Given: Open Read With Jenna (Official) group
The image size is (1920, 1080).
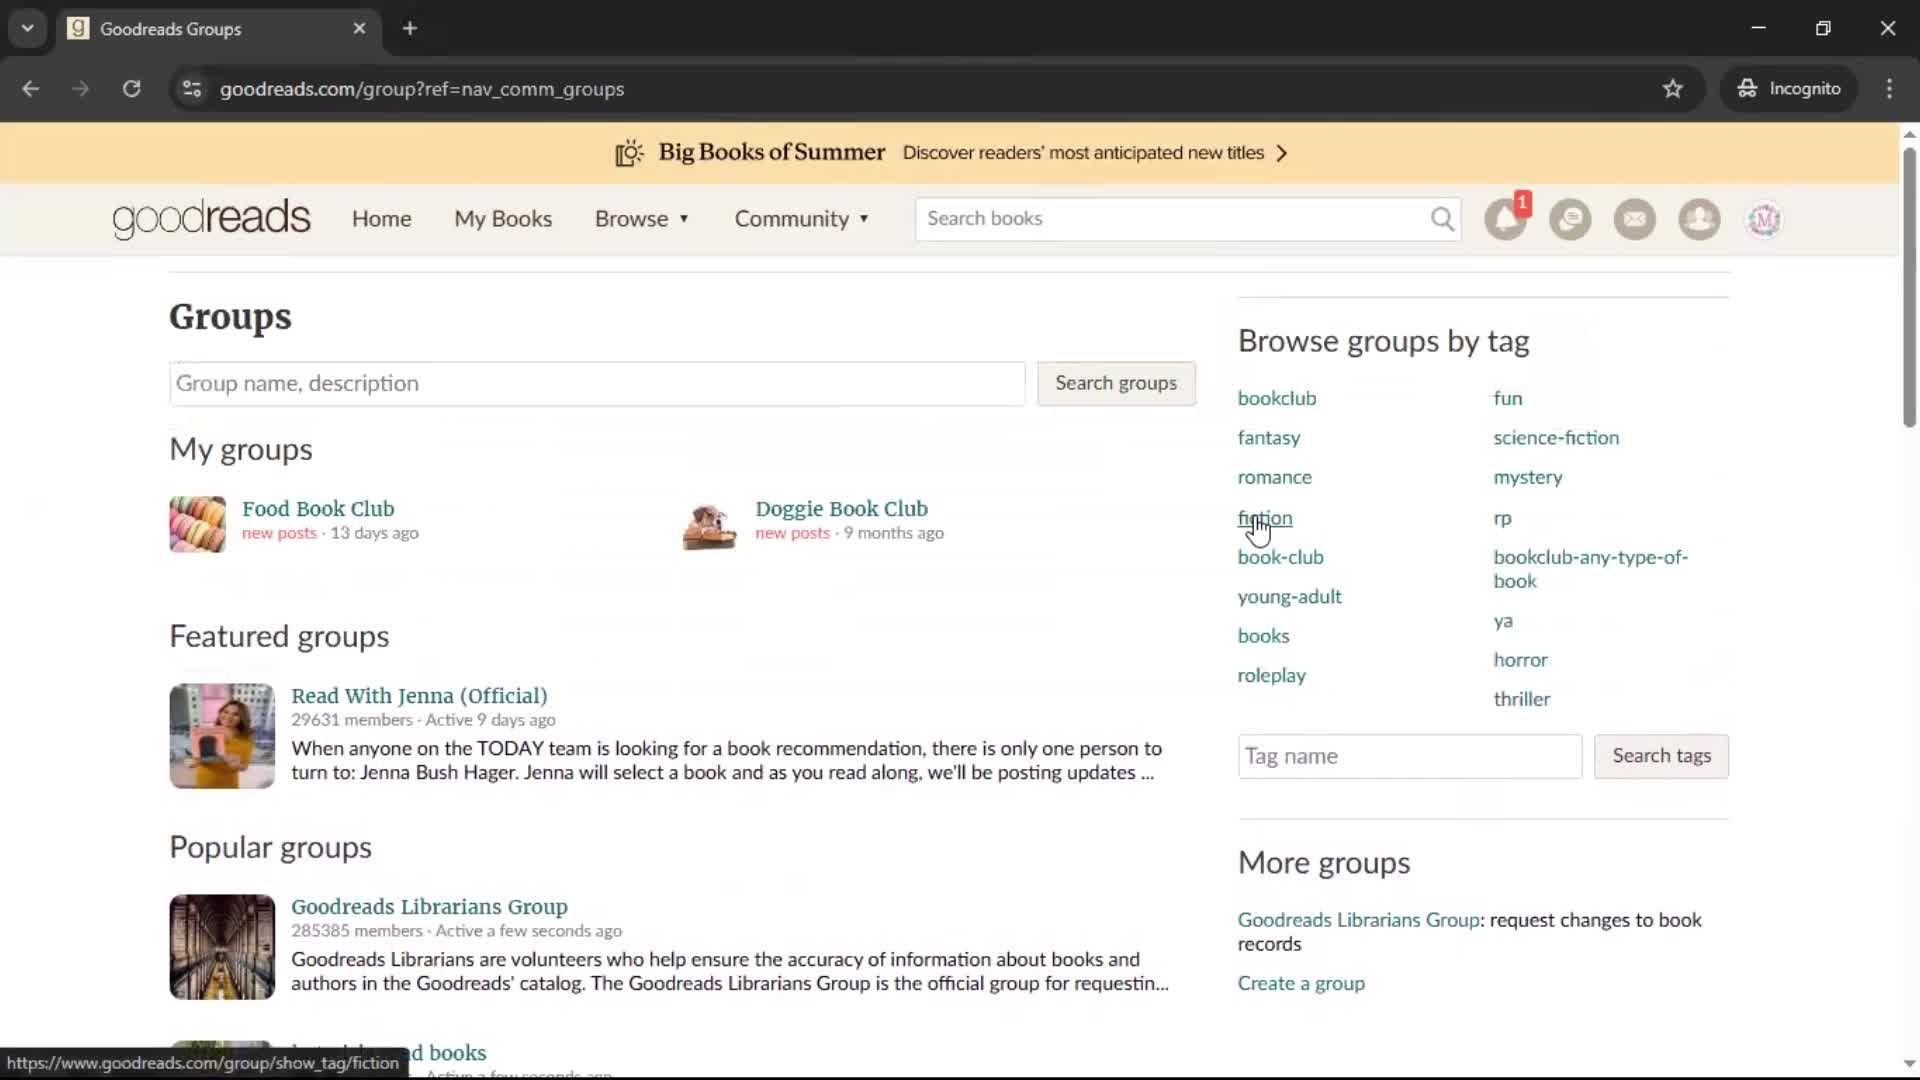Looking at the screenshot, I should click(419, 696).
